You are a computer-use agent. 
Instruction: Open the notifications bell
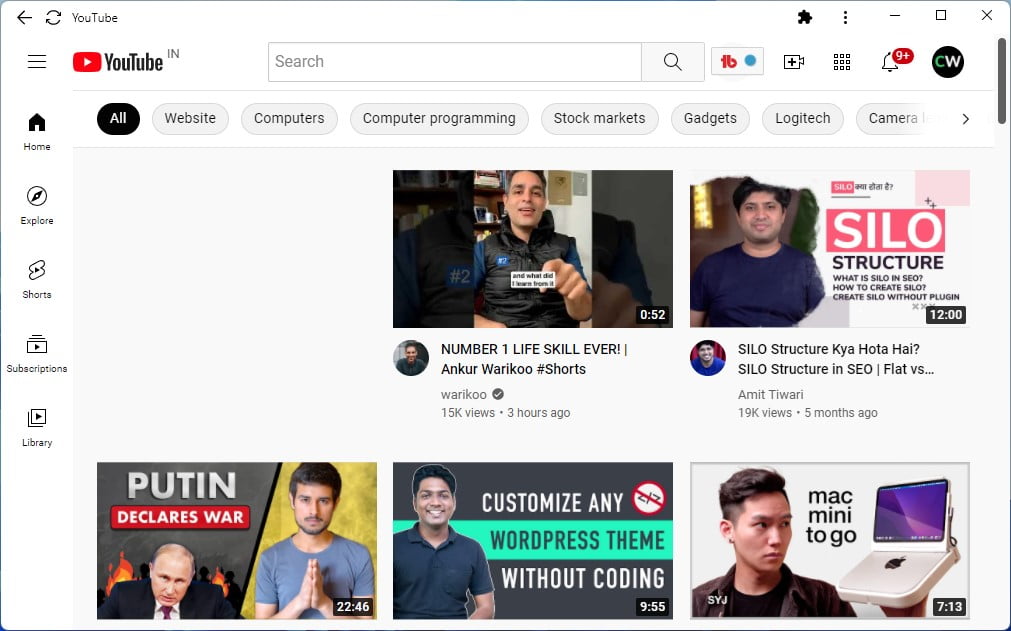(891, 61)
